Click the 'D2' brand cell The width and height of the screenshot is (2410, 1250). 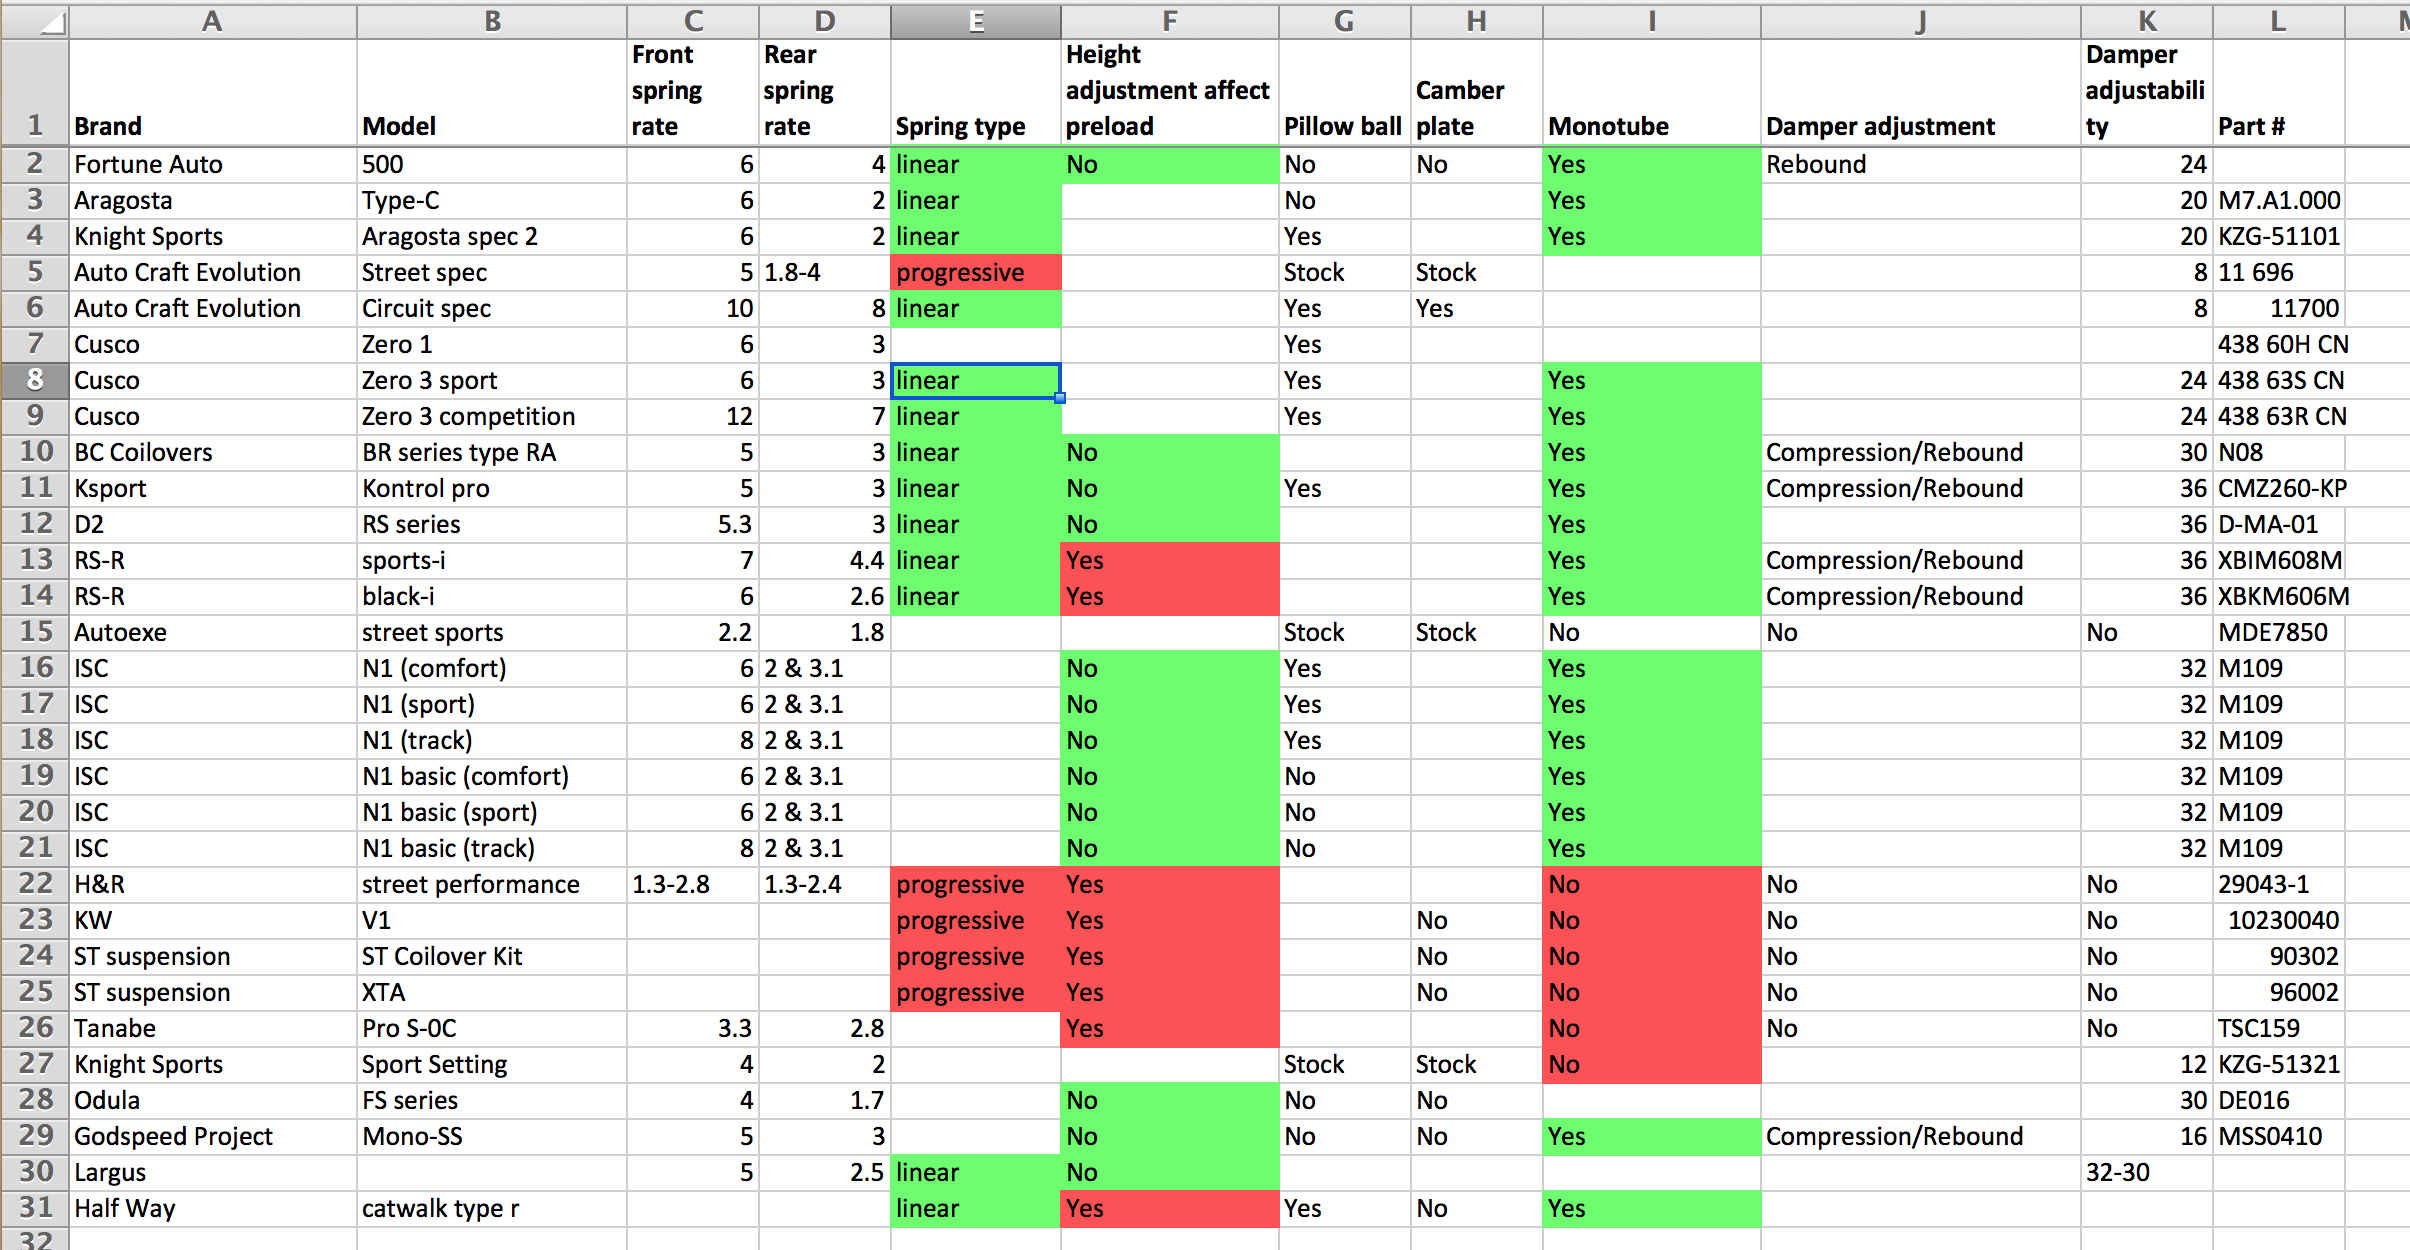click(212, 524)
